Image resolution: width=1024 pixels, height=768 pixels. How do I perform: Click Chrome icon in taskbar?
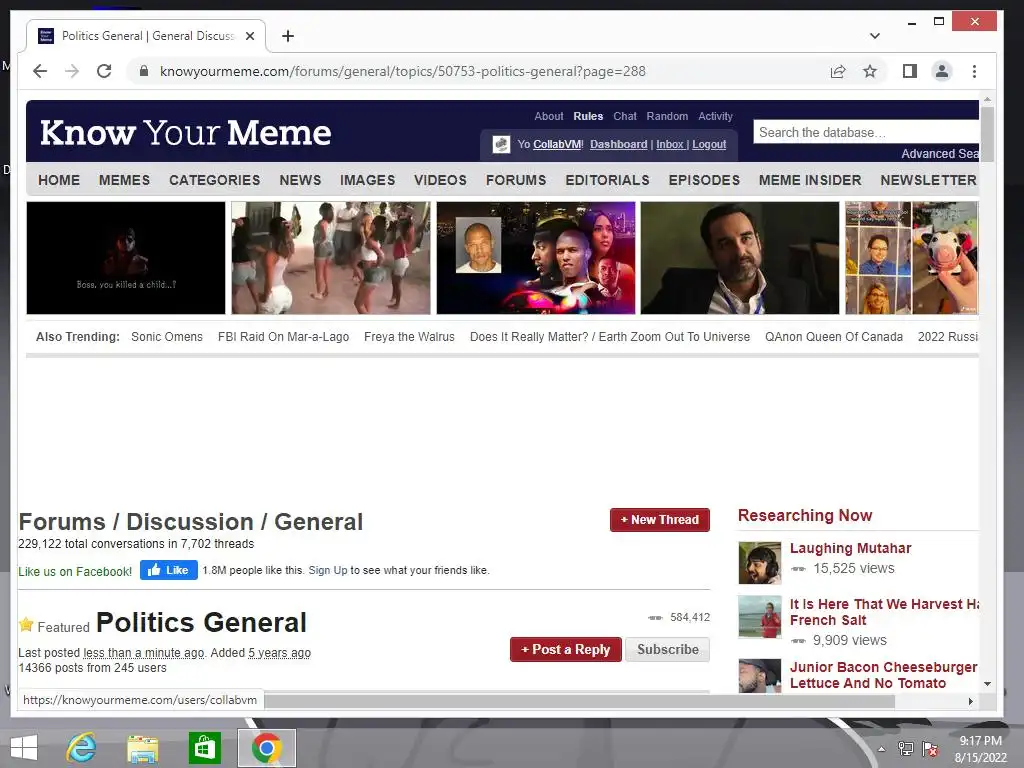coord(266,748)
